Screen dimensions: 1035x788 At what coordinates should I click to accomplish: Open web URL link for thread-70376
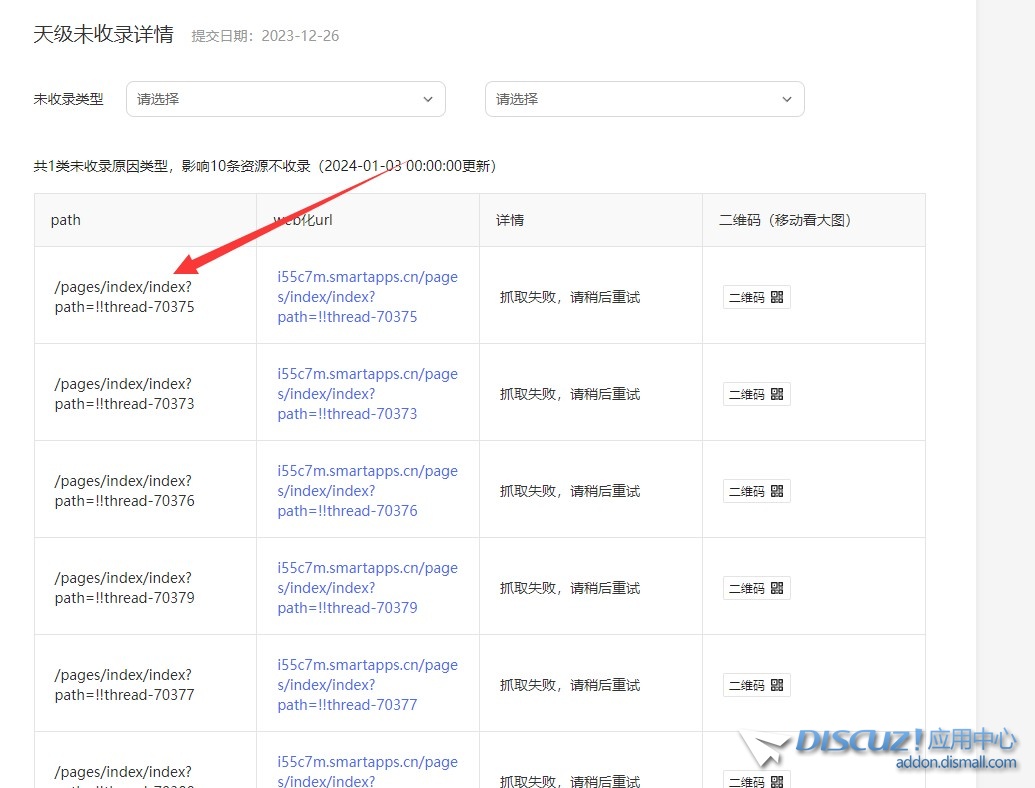tap(368, 491)
